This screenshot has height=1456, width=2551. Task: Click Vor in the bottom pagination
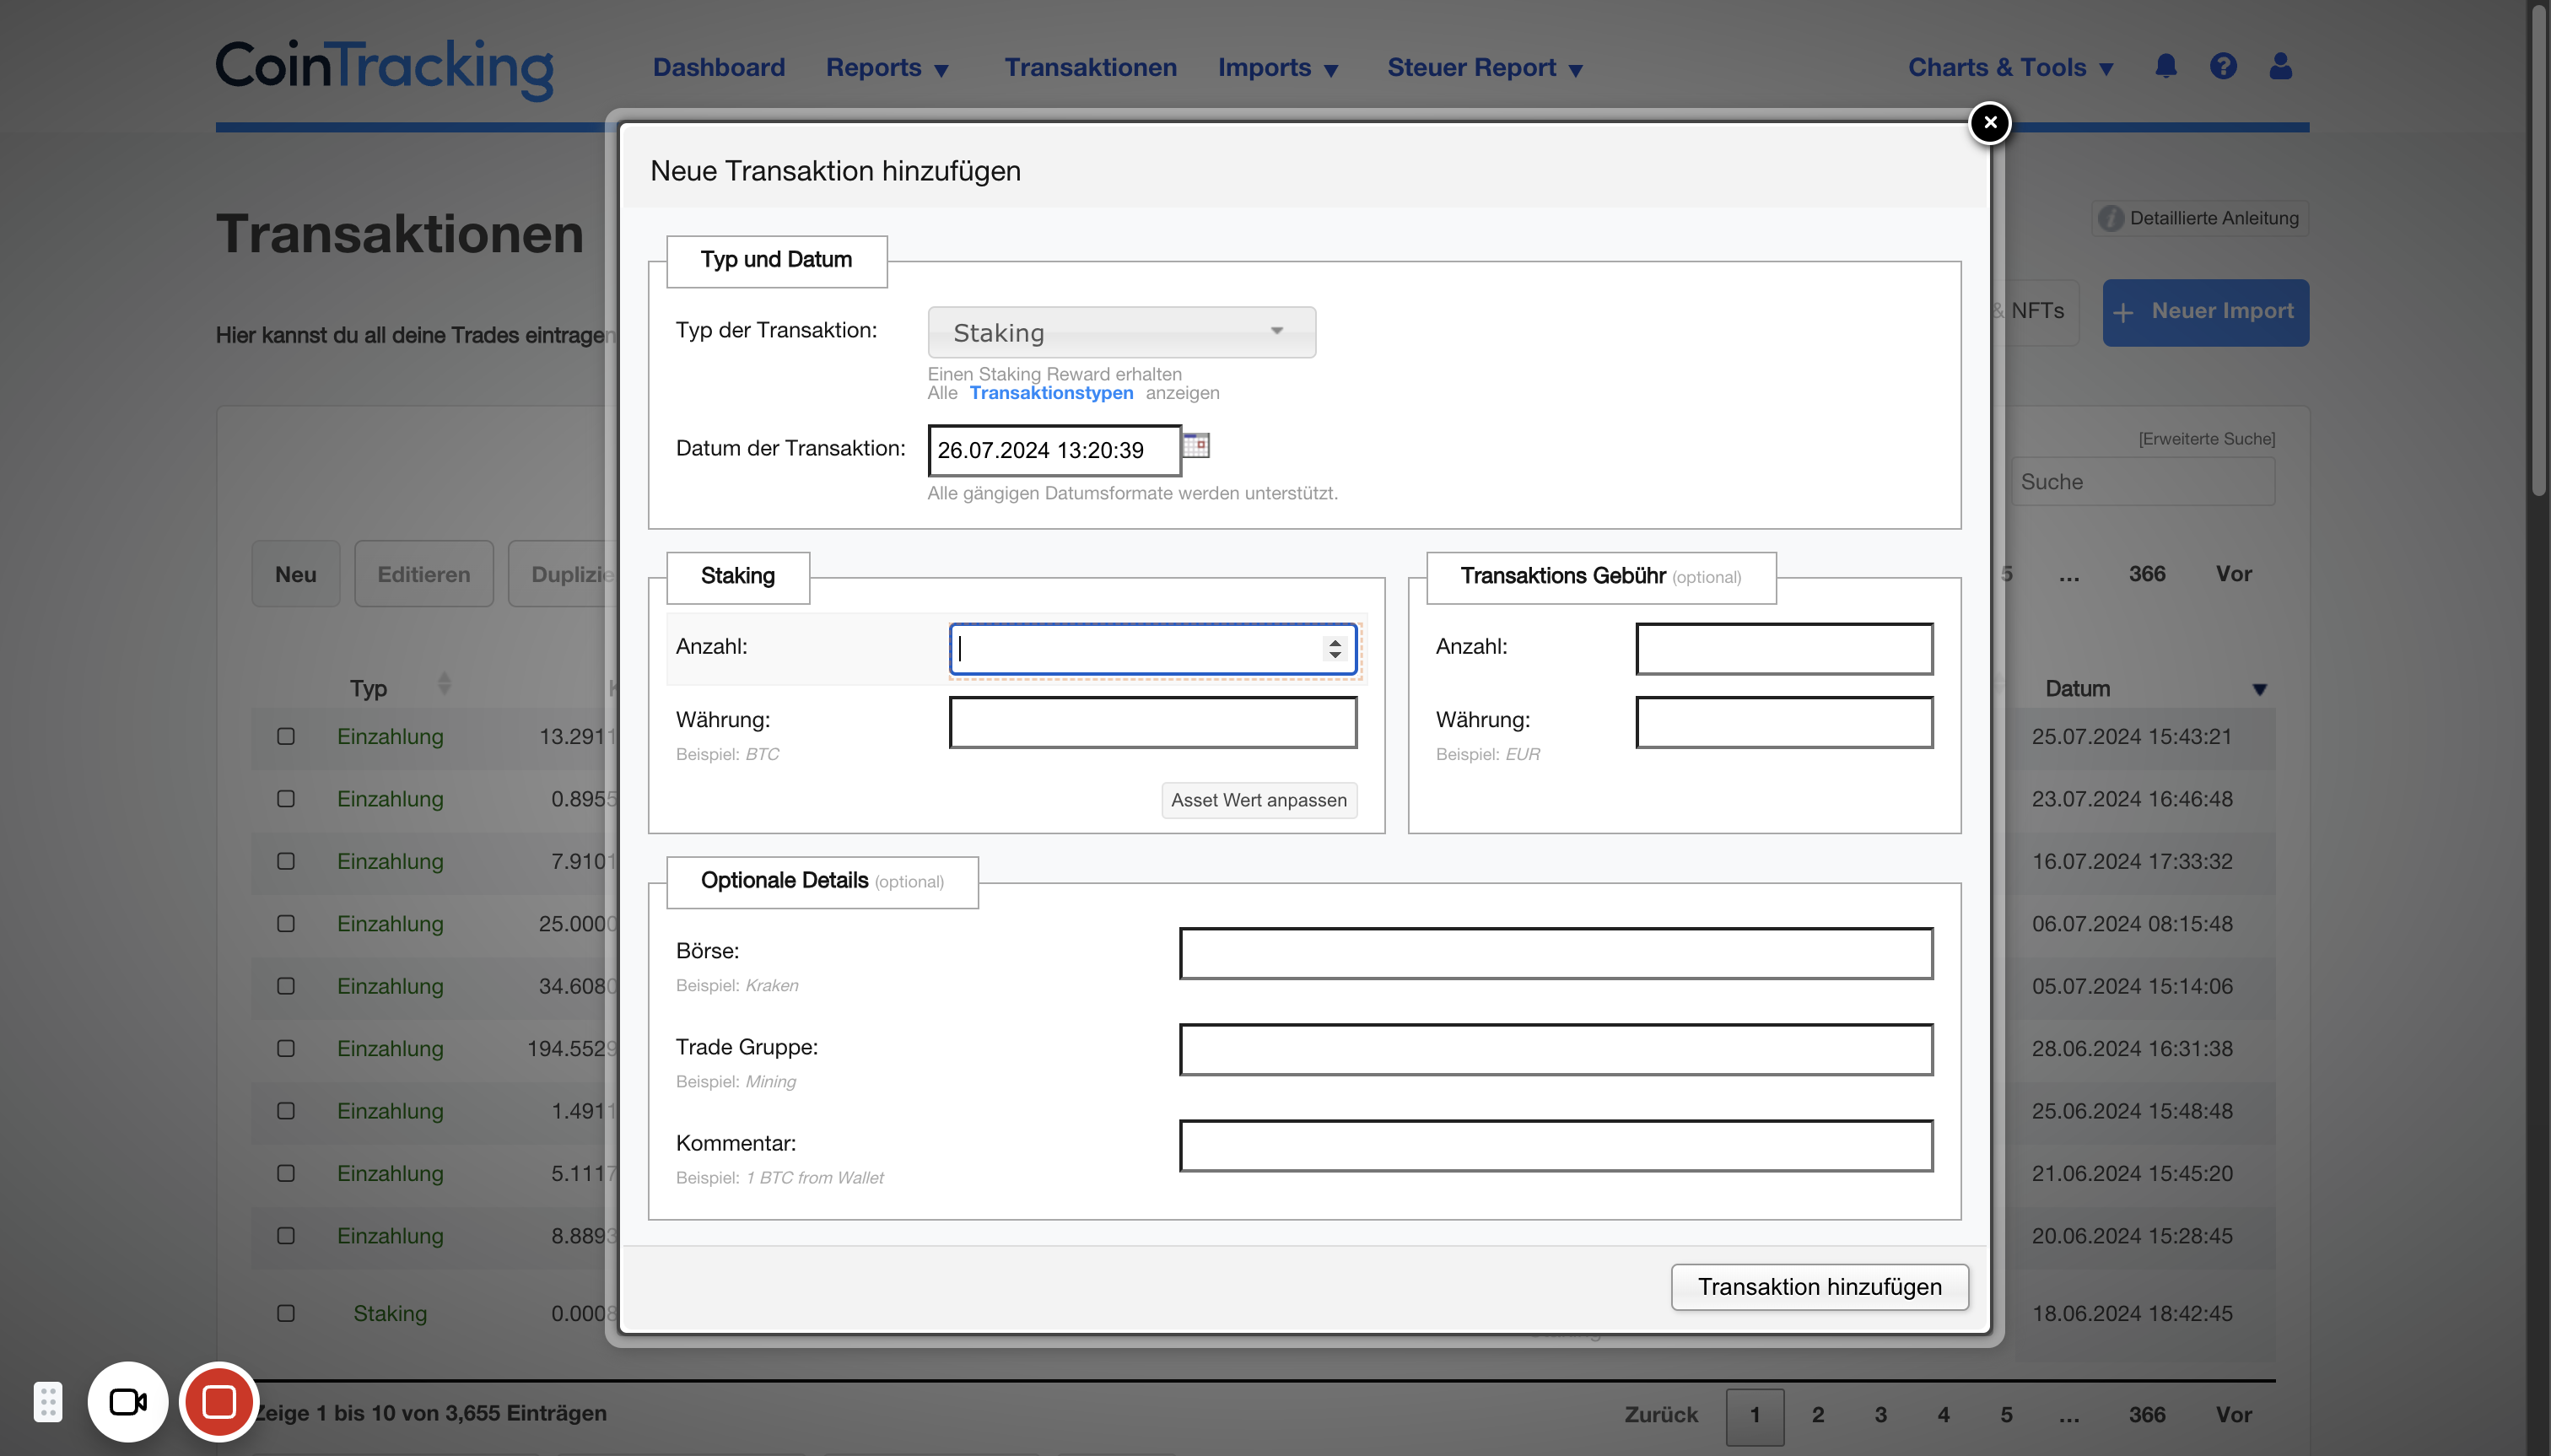[2233, 1415]
